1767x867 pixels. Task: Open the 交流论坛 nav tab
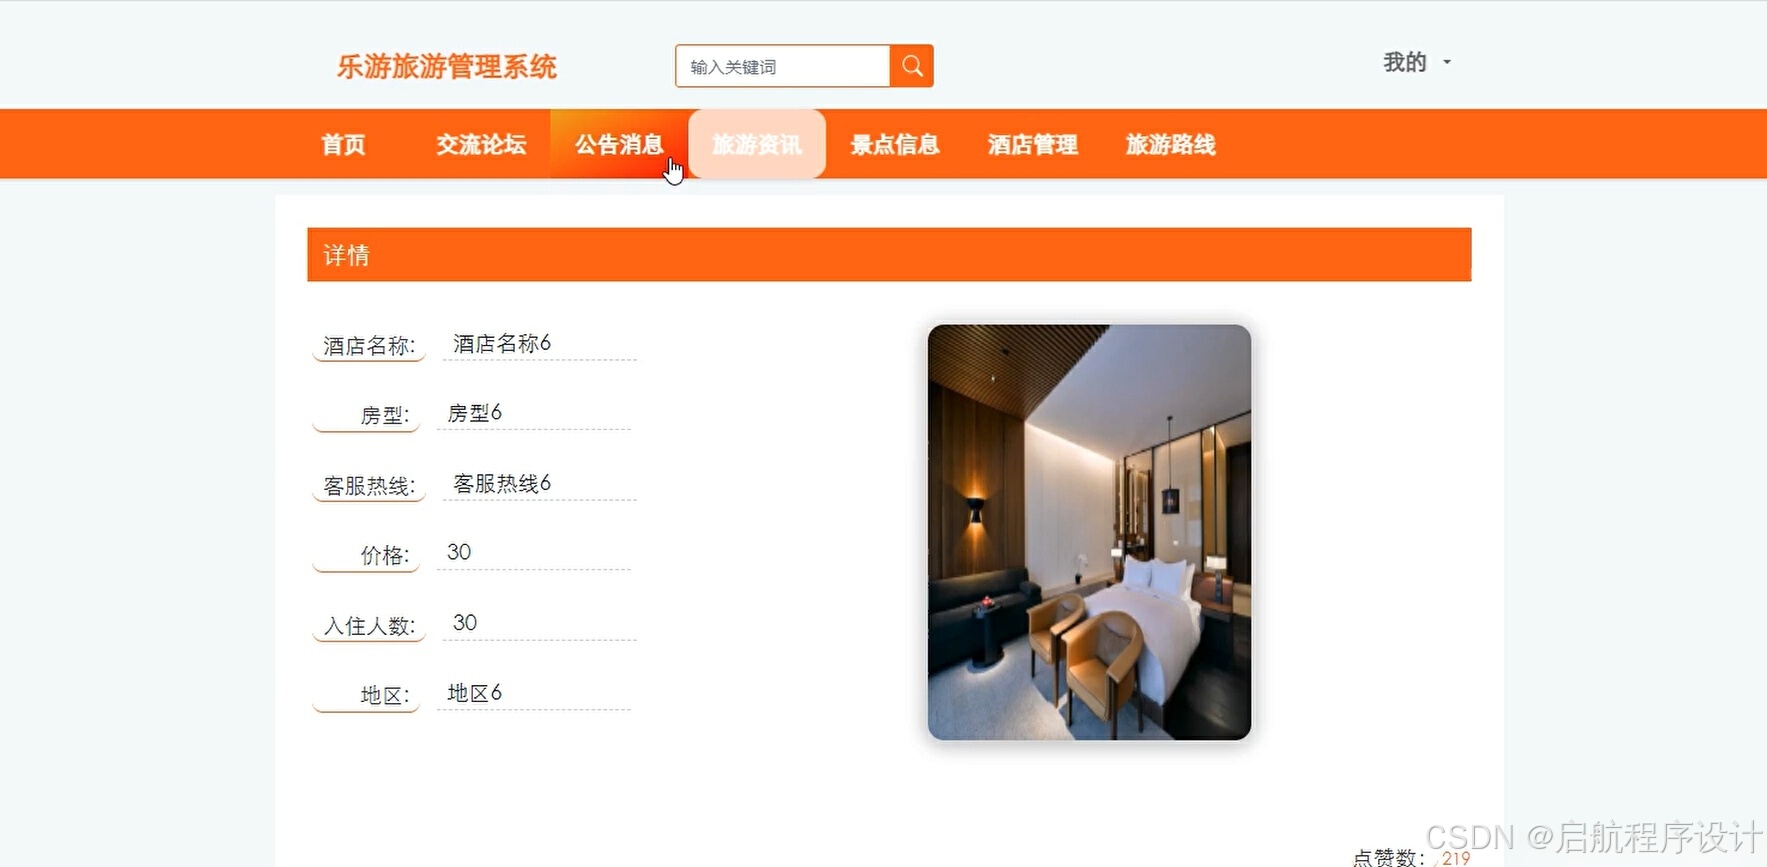point(481,144)
